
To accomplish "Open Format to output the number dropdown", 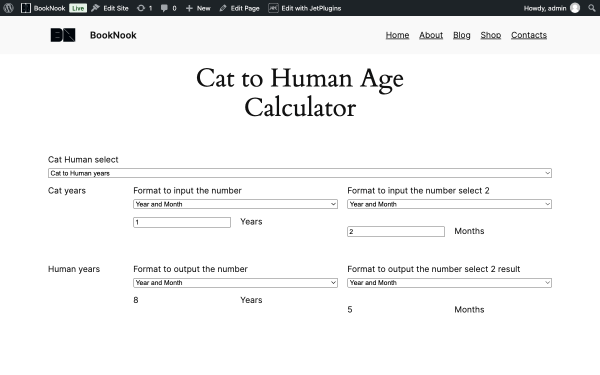I will click(x=235, y=283).
